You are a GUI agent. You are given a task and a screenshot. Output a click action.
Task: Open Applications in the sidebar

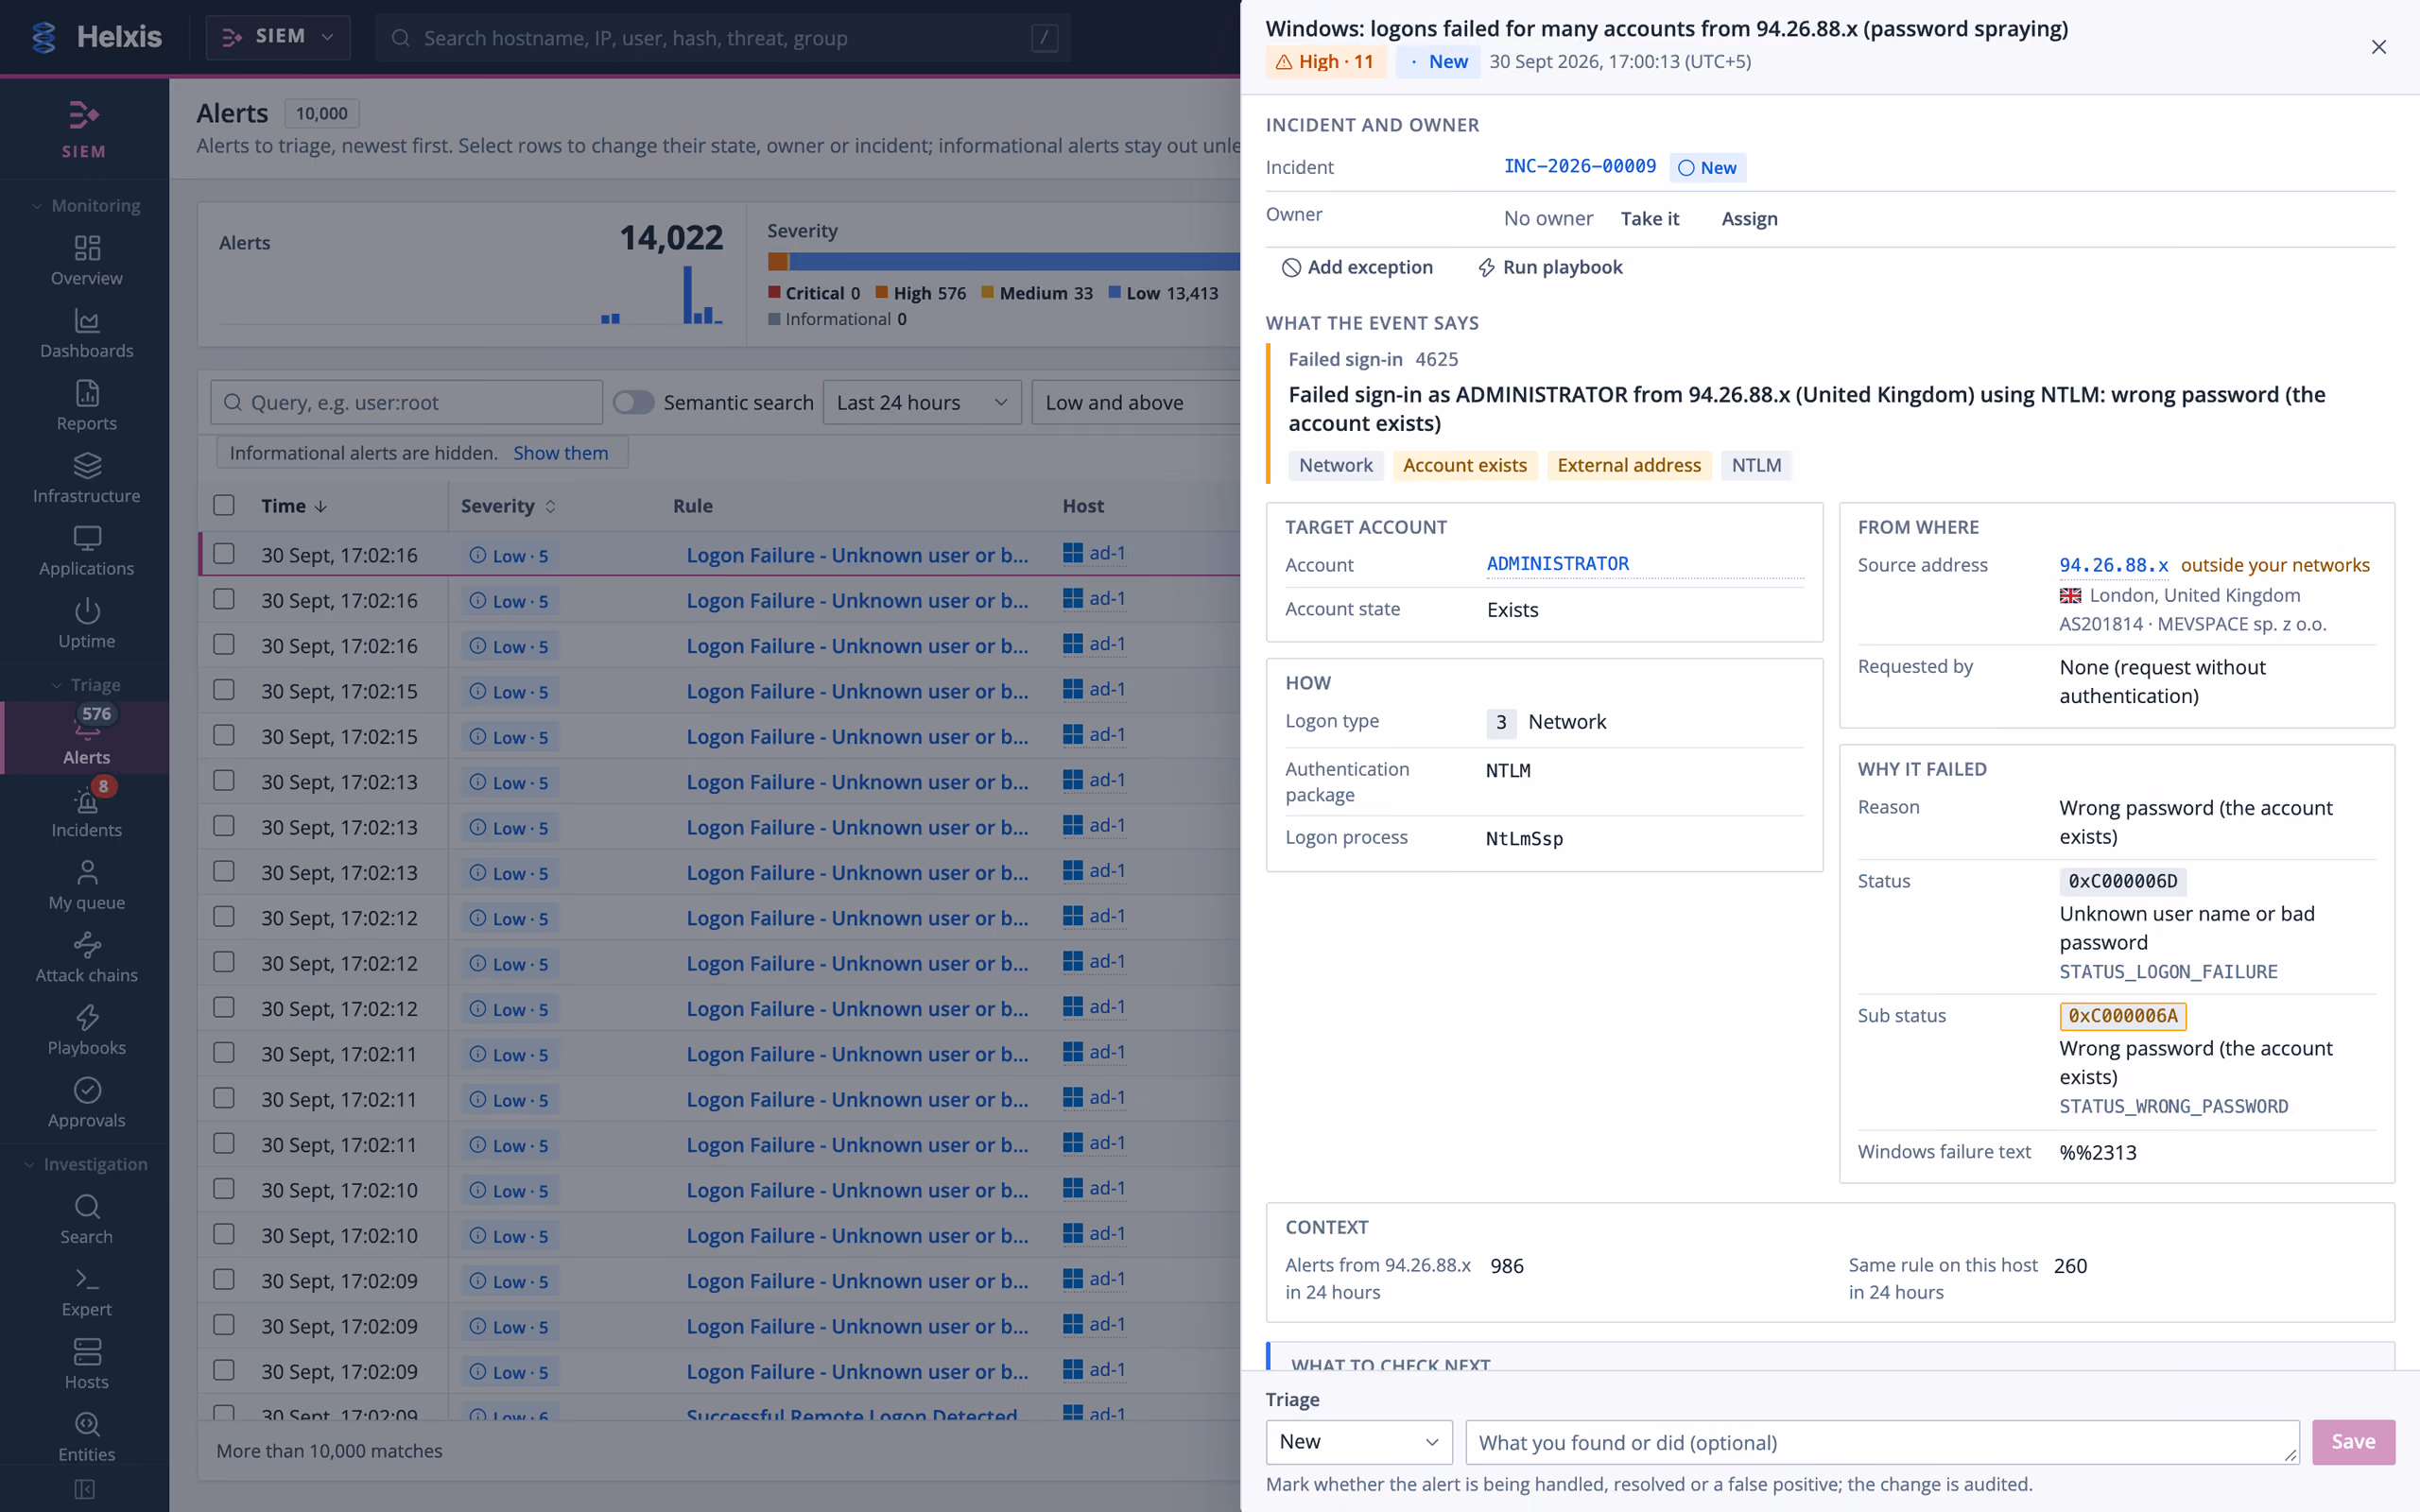coord(87,551)
